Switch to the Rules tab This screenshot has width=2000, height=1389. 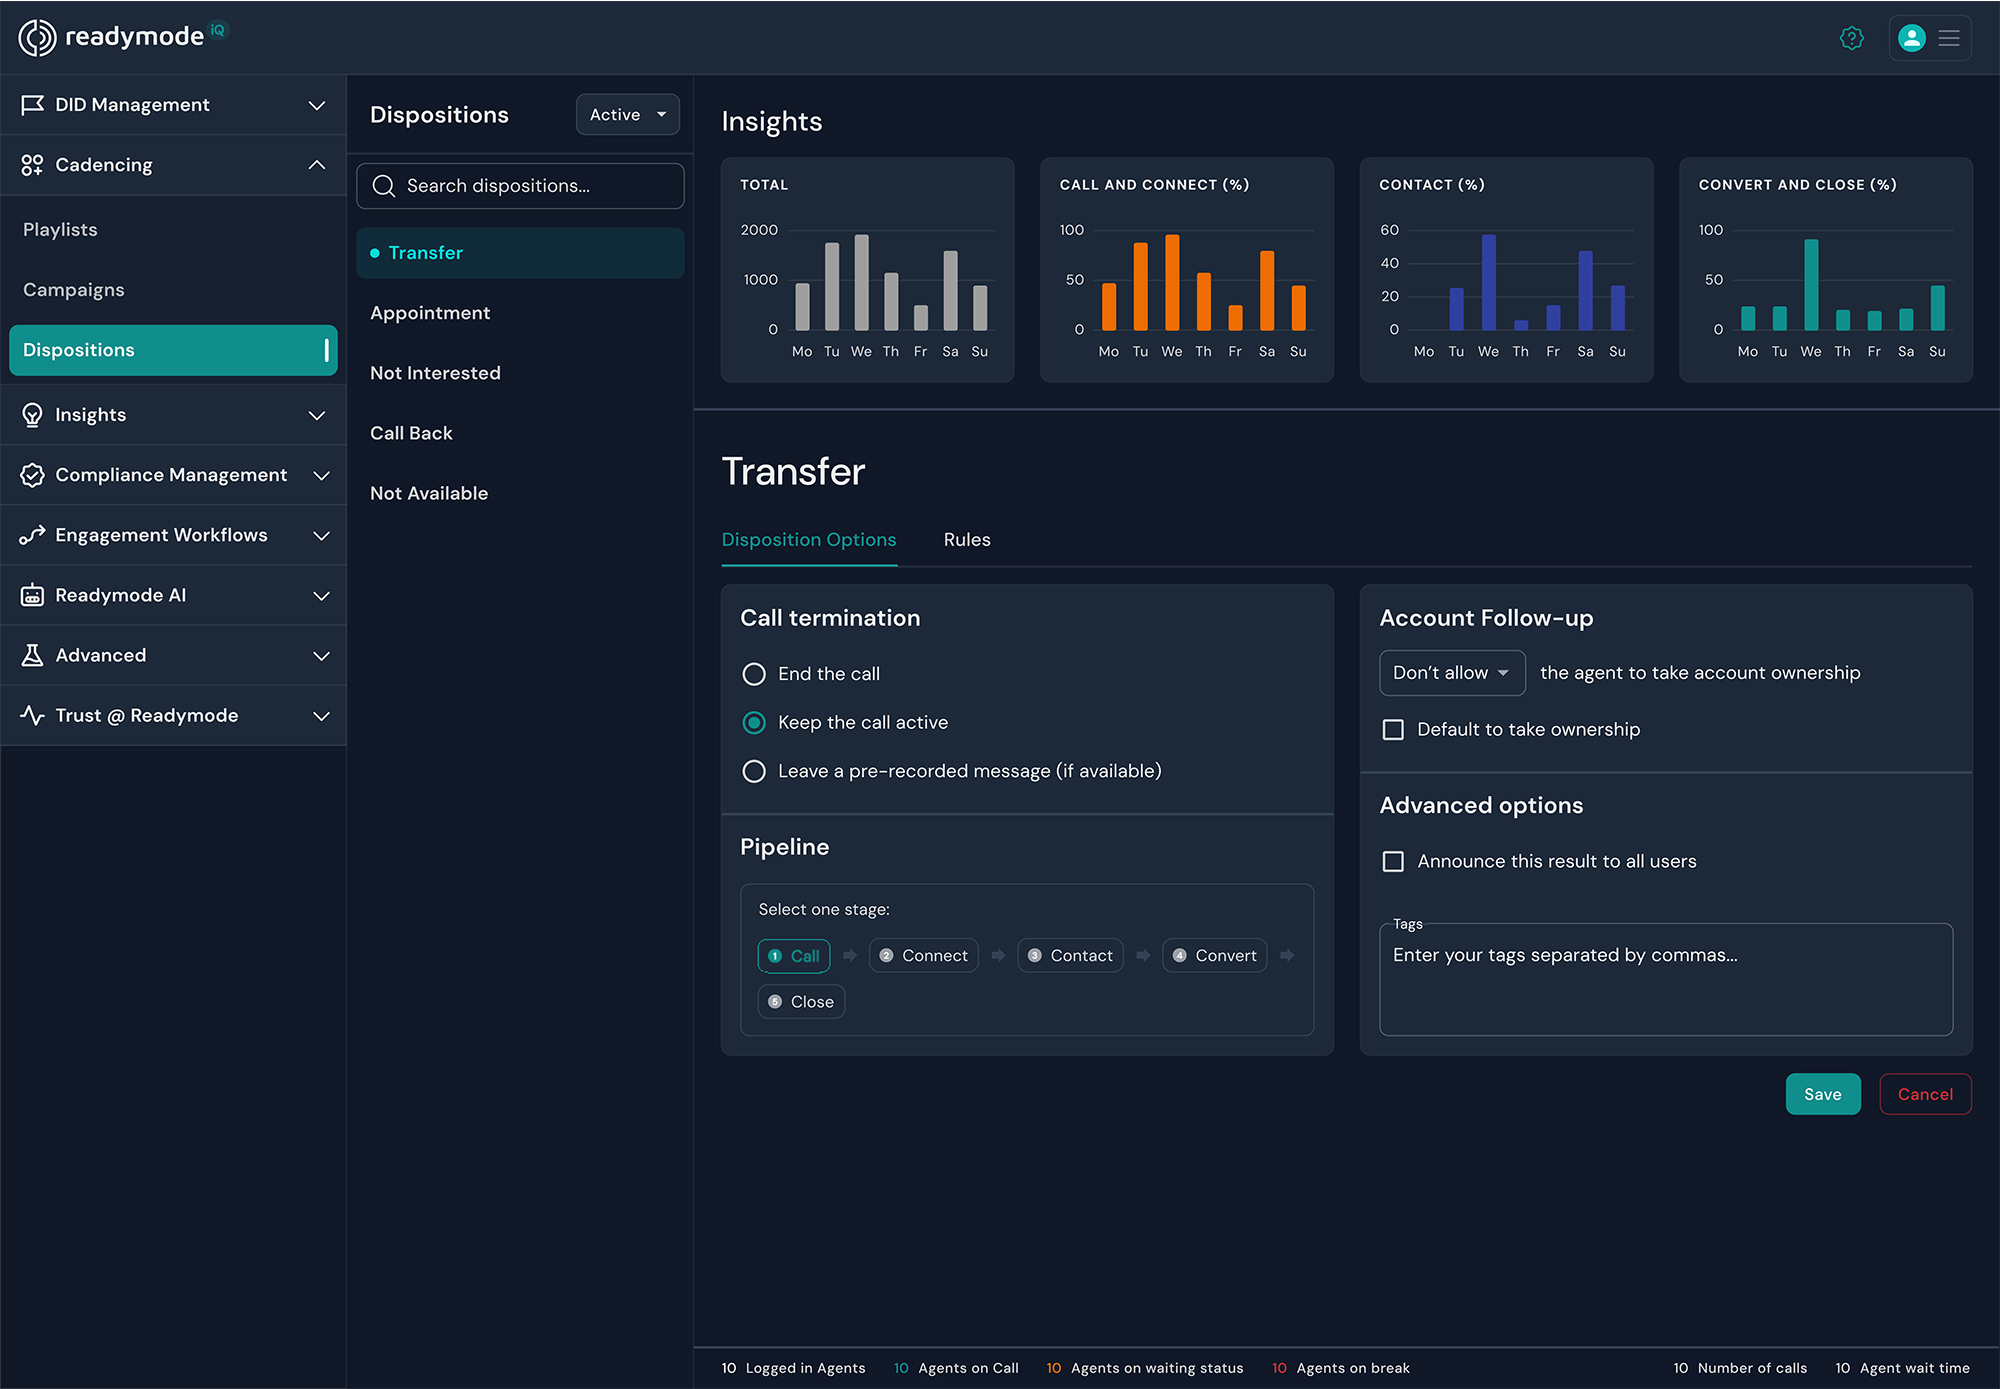966,539
